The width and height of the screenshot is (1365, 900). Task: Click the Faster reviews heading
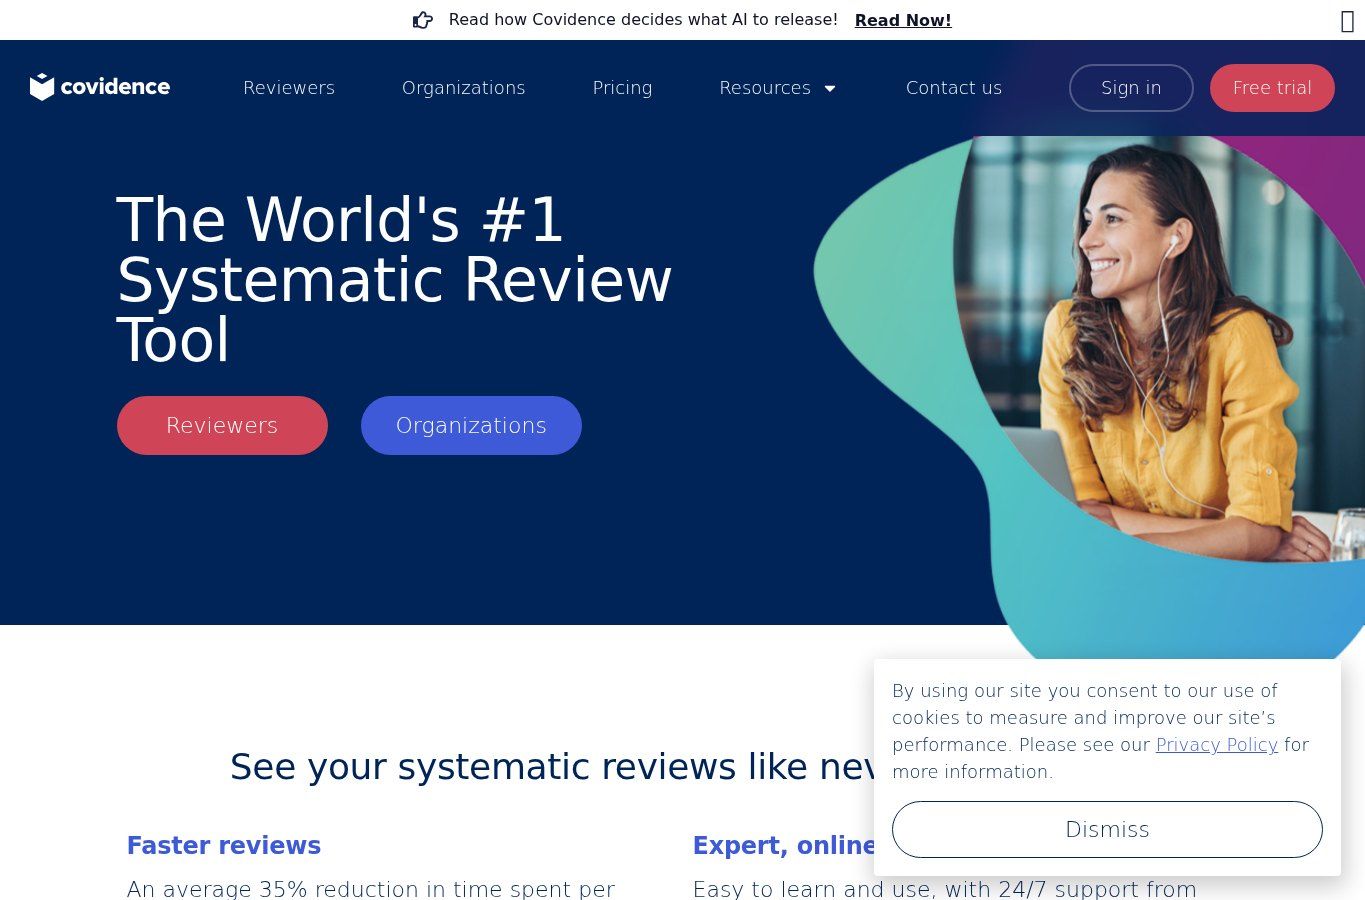[224, 845]
